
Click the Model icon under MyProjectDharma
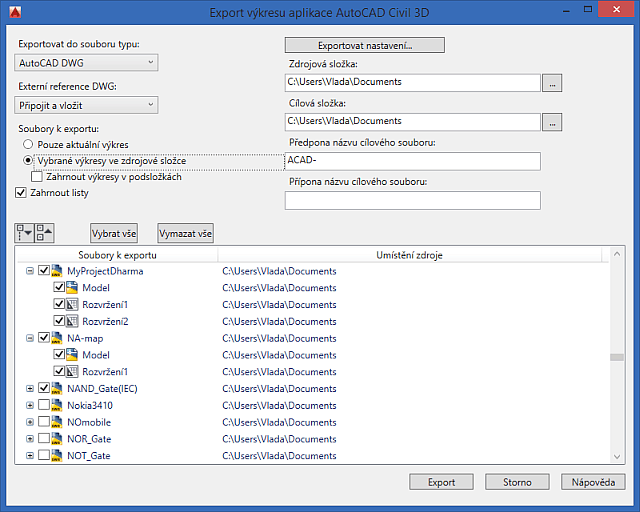(x=72, y=288)
